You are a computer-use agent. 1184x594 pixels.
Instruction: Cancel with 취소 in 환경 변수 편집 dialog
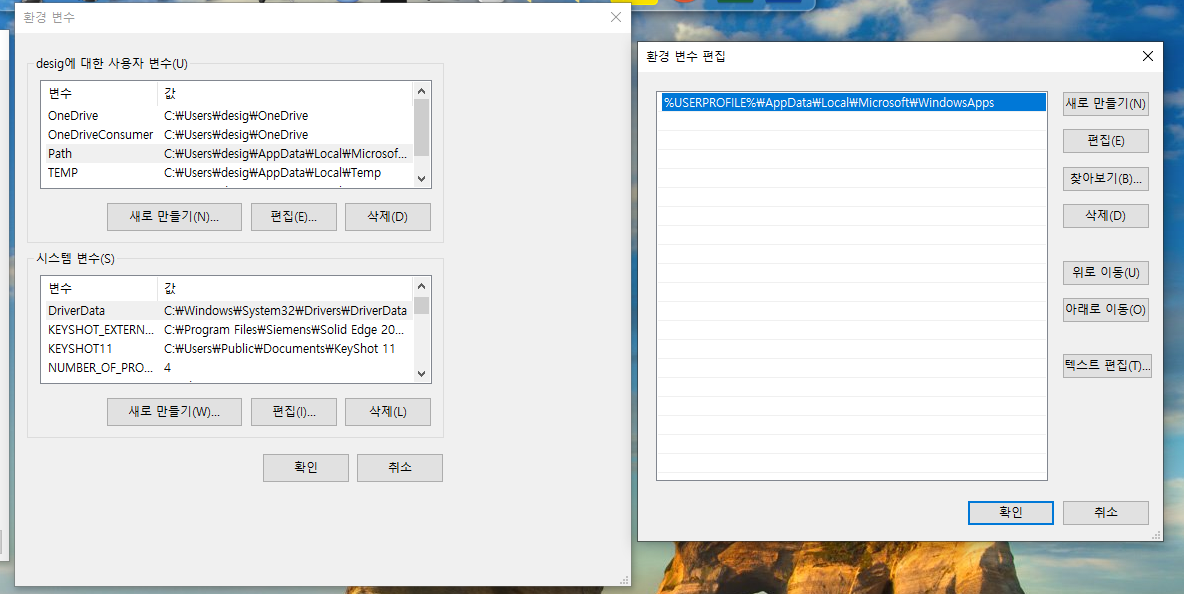pyautogui.click(x=1105, y=512)
